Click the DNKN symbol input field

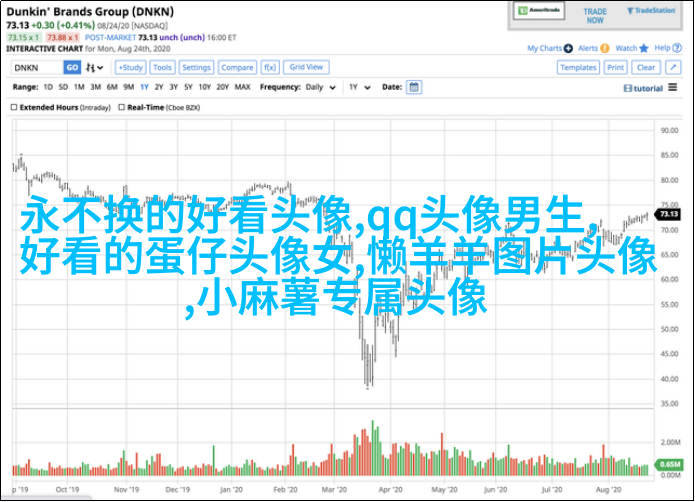click(x=37, y=67)
